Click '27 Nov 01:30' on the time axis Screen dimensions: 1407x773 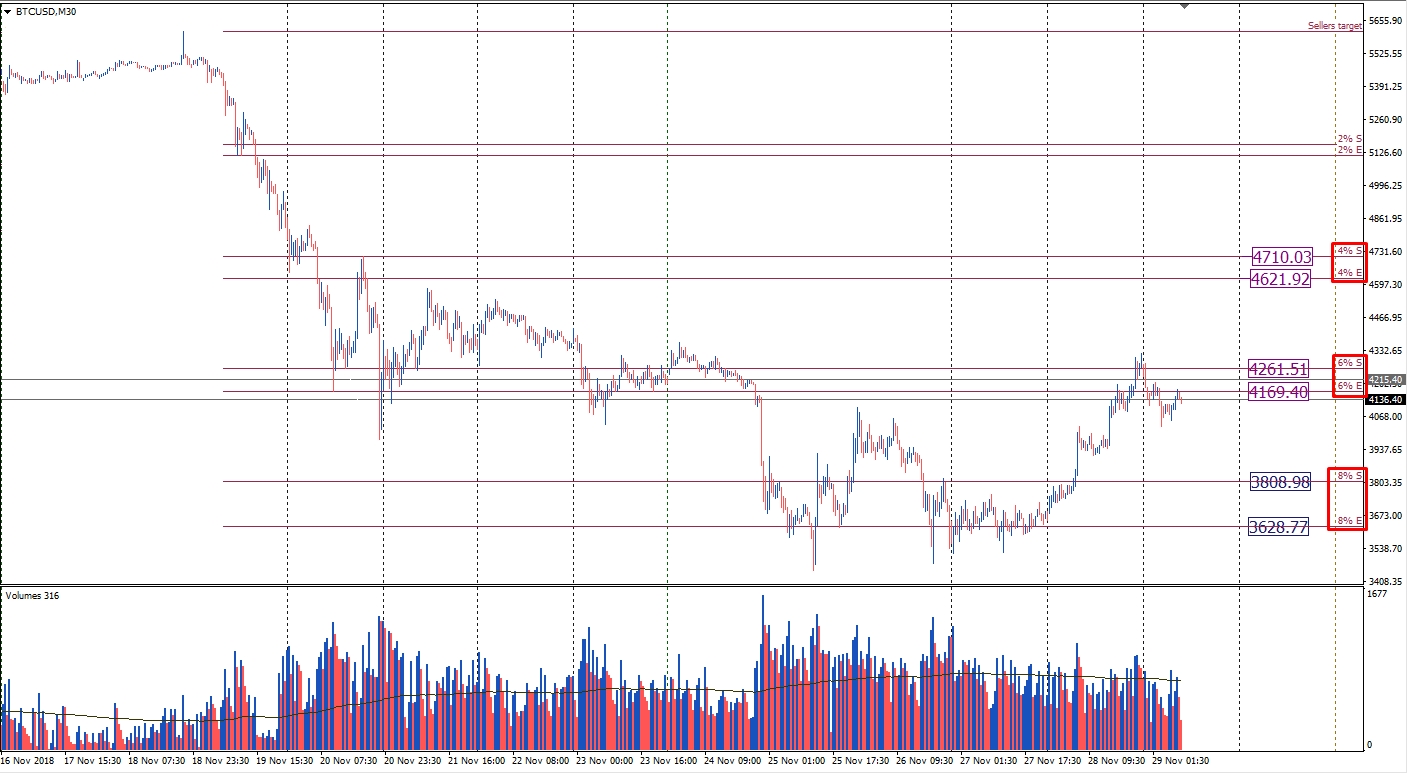[x=988, y=761]
